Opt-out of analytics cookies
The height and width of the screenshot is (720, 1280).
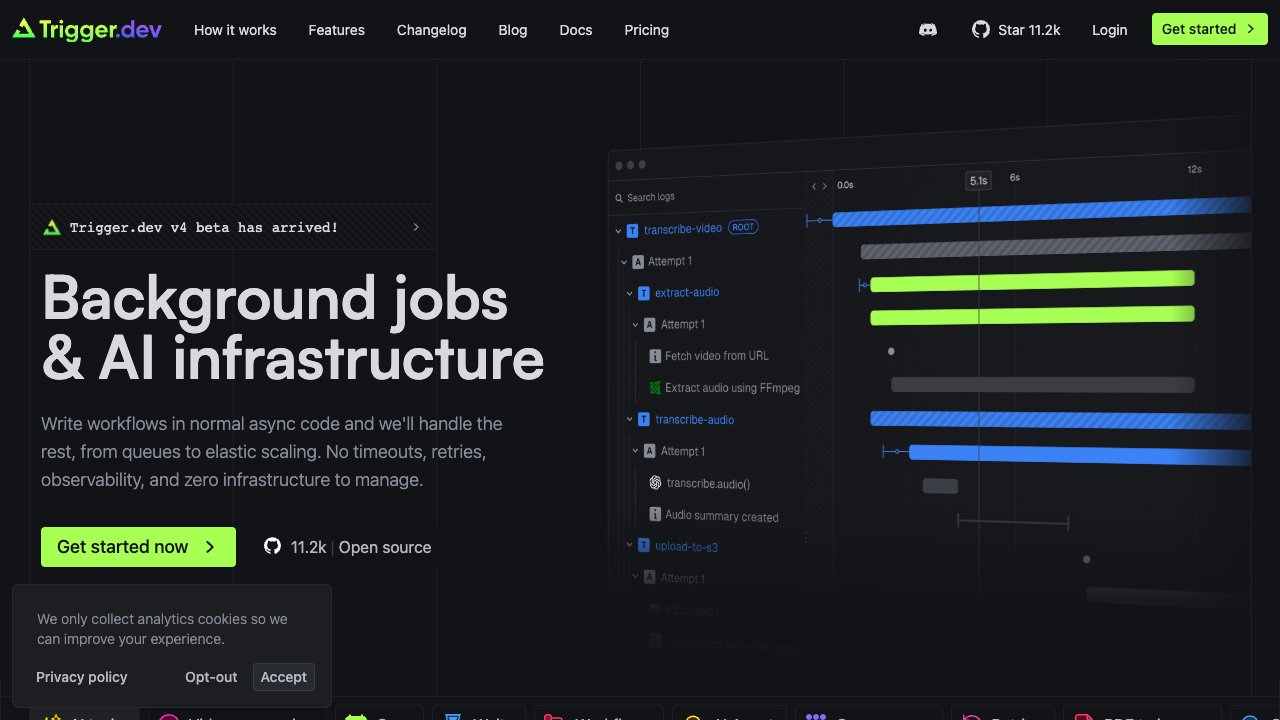[x=211, y=677]
